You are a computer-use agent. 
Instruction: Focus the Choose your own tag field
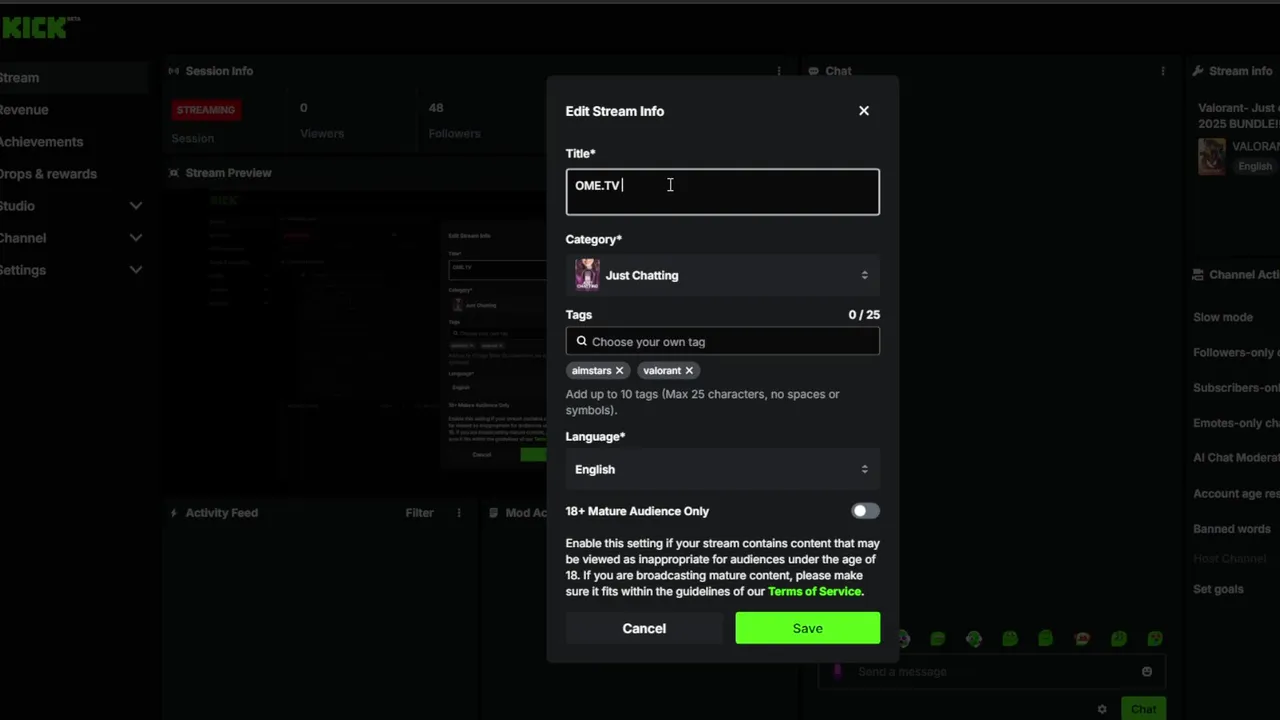[722, 341]
